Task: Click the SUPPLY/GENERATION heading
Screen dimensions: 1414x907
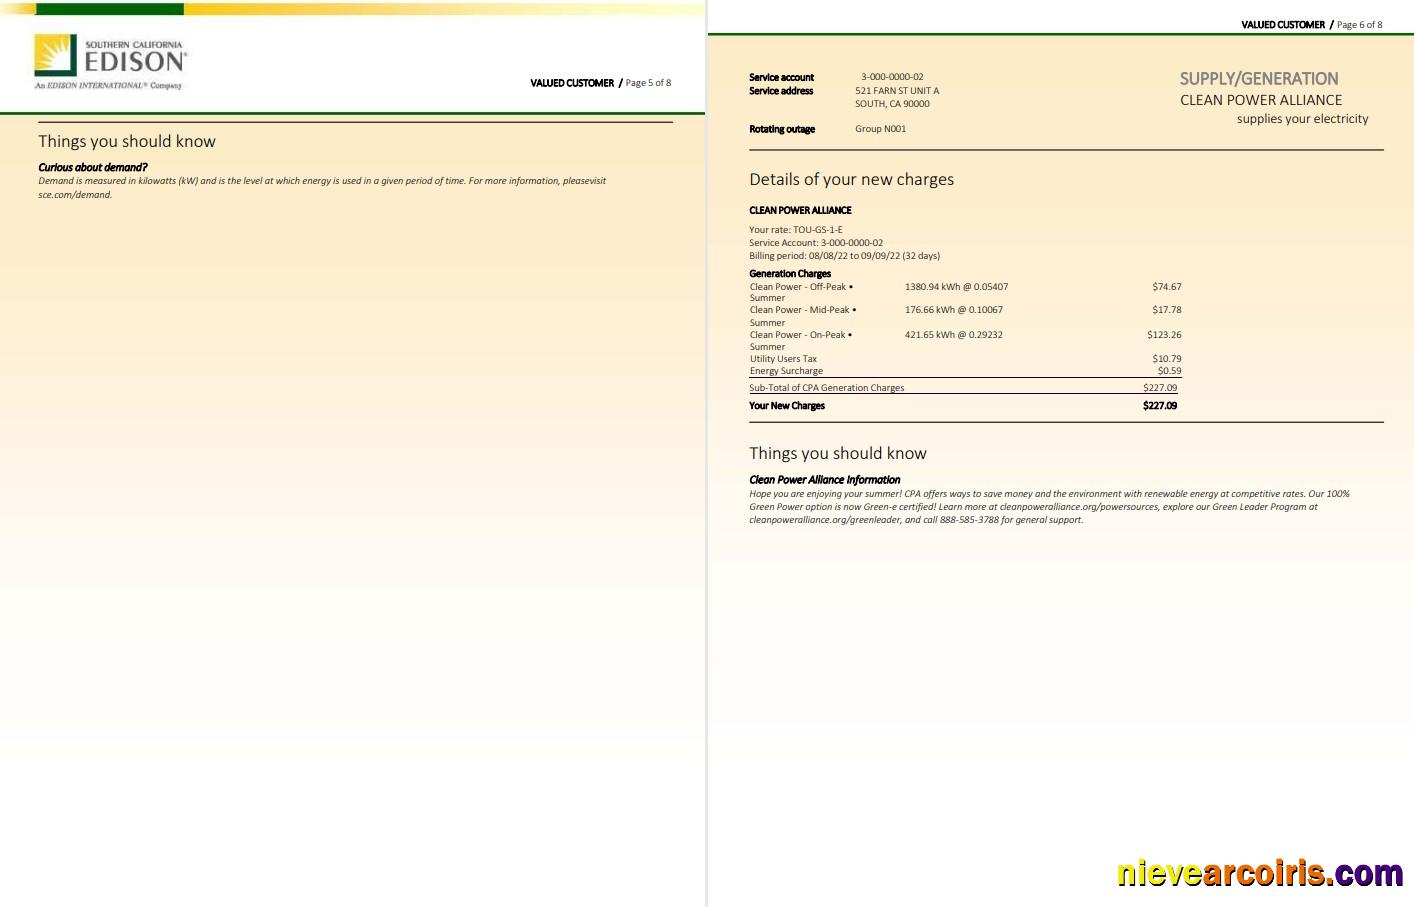Action: click(x=1258, y=79)
